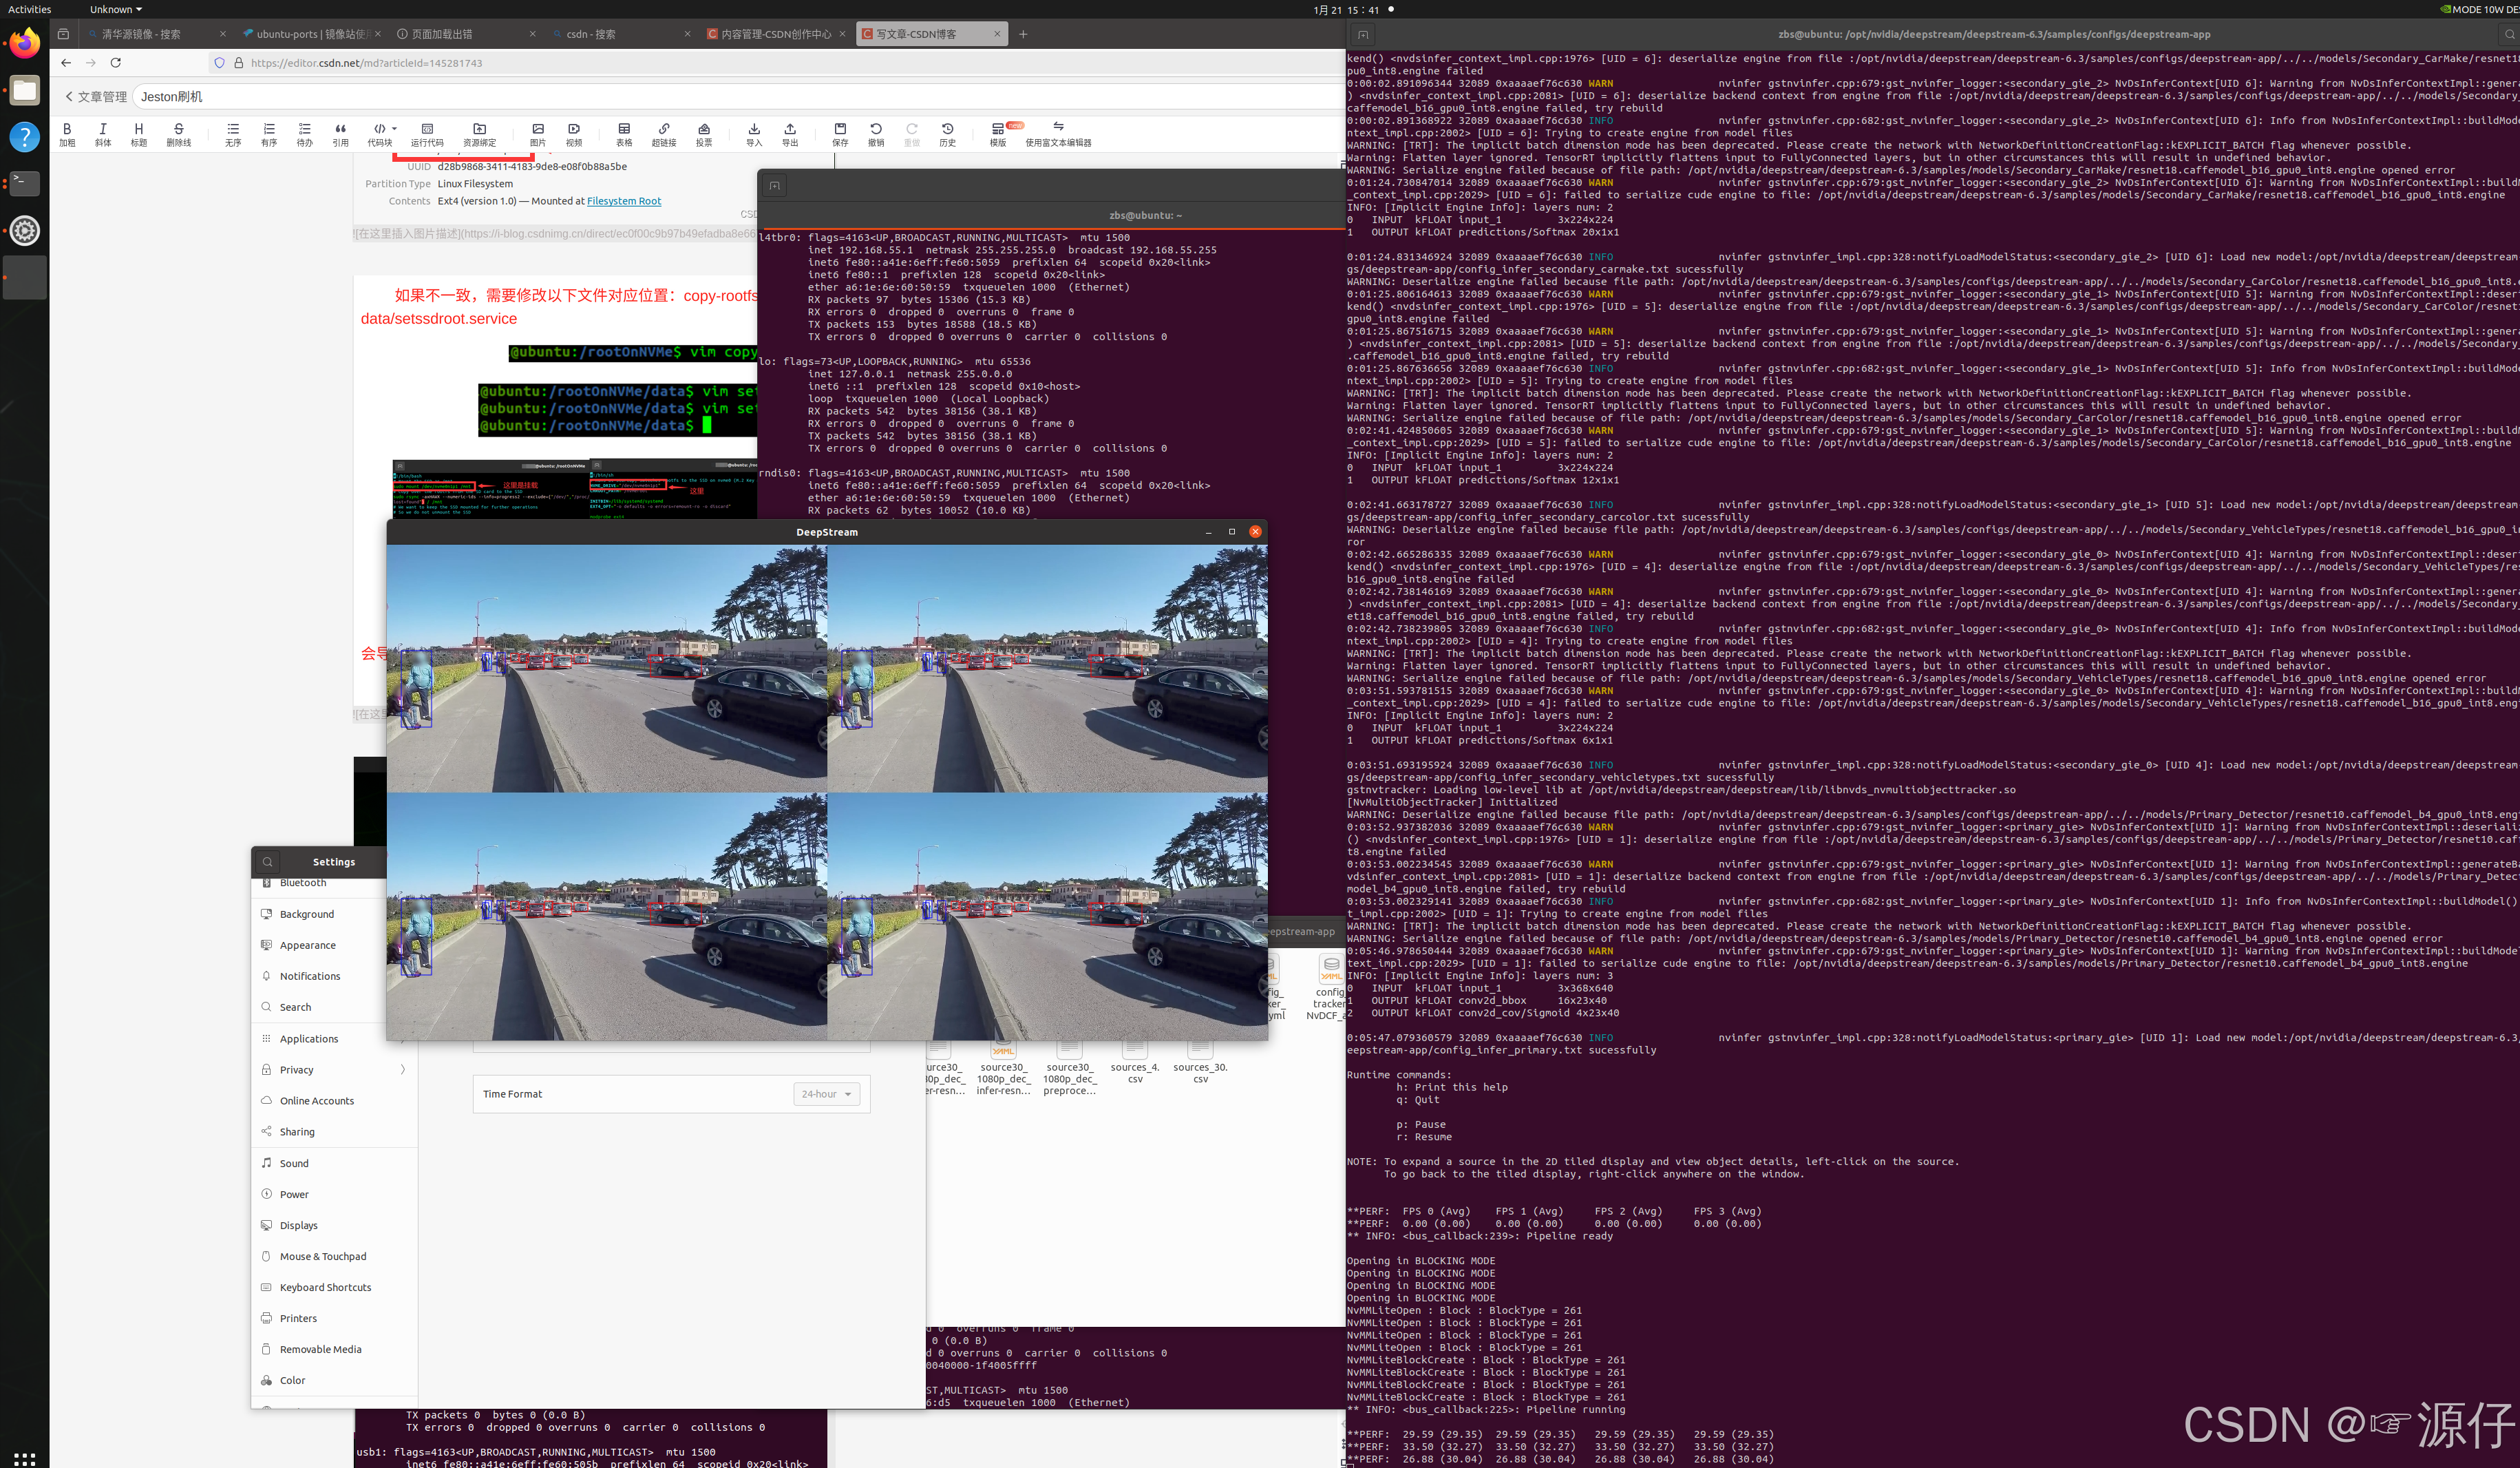Image resolution: width=2520 pixels, height=1468 pixels.
Task: Click the 运行代码 run code icon
Action: [427, 134]
